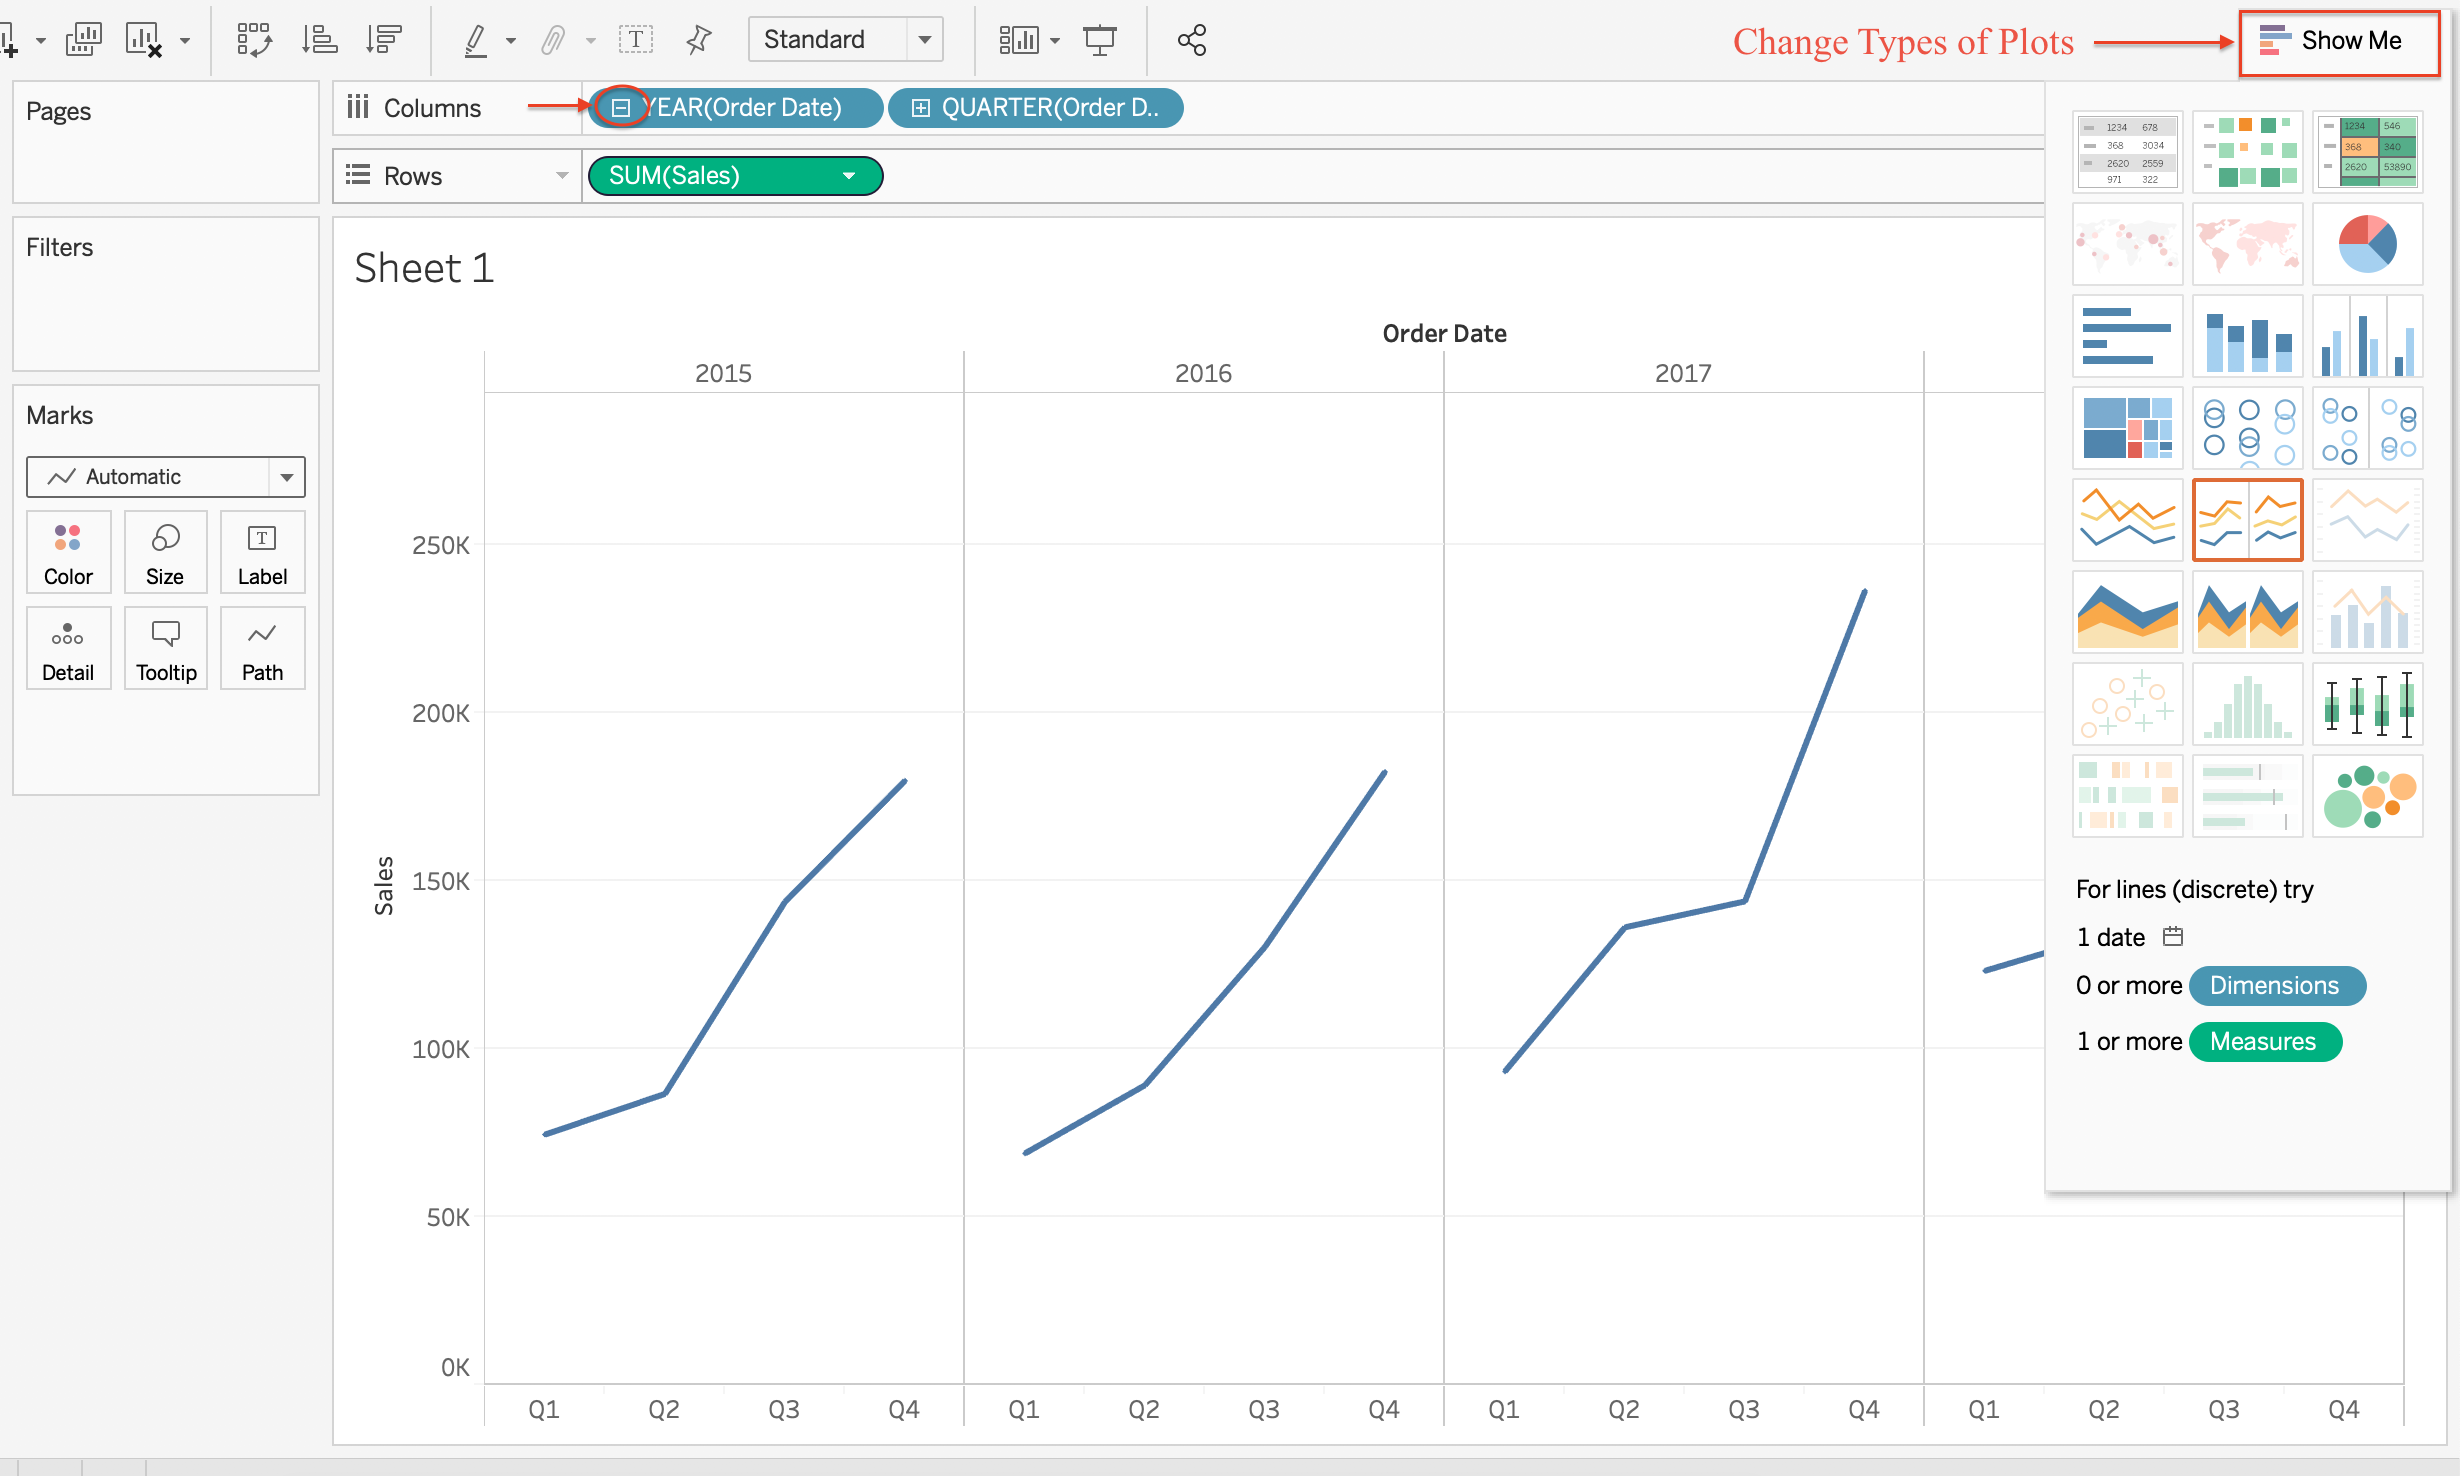
Task: Click the Sales axis title
Action: 384,886
